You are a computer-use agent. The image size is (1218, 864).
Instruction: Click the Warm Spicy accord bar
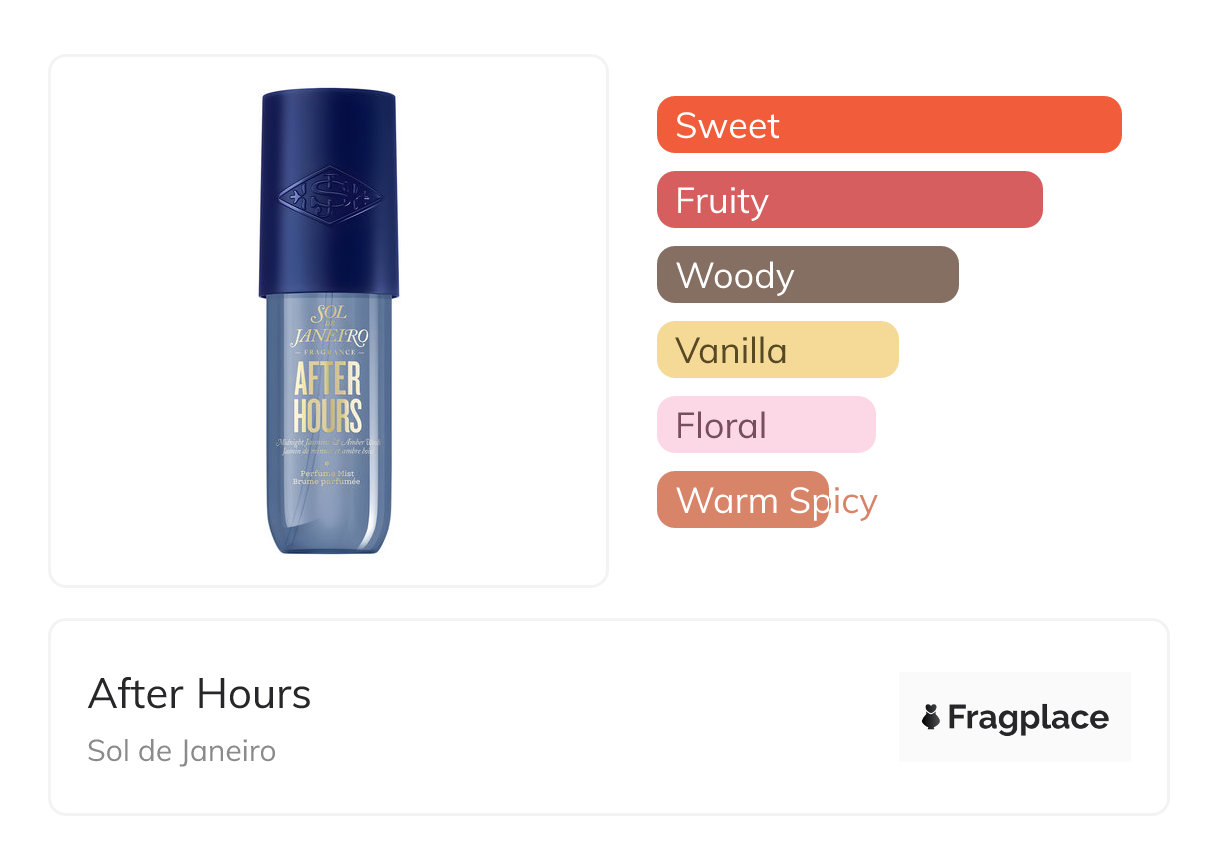[x=742, y=500]
